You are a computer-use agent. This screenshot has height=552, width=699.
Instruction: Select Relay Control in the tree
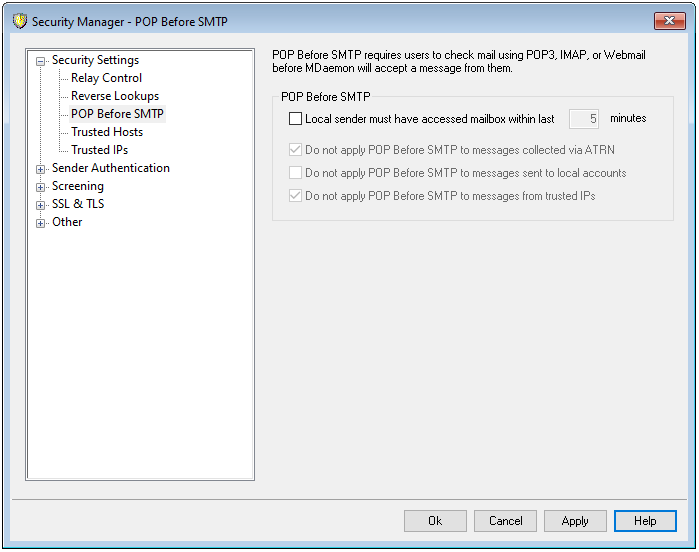(106, 78)
